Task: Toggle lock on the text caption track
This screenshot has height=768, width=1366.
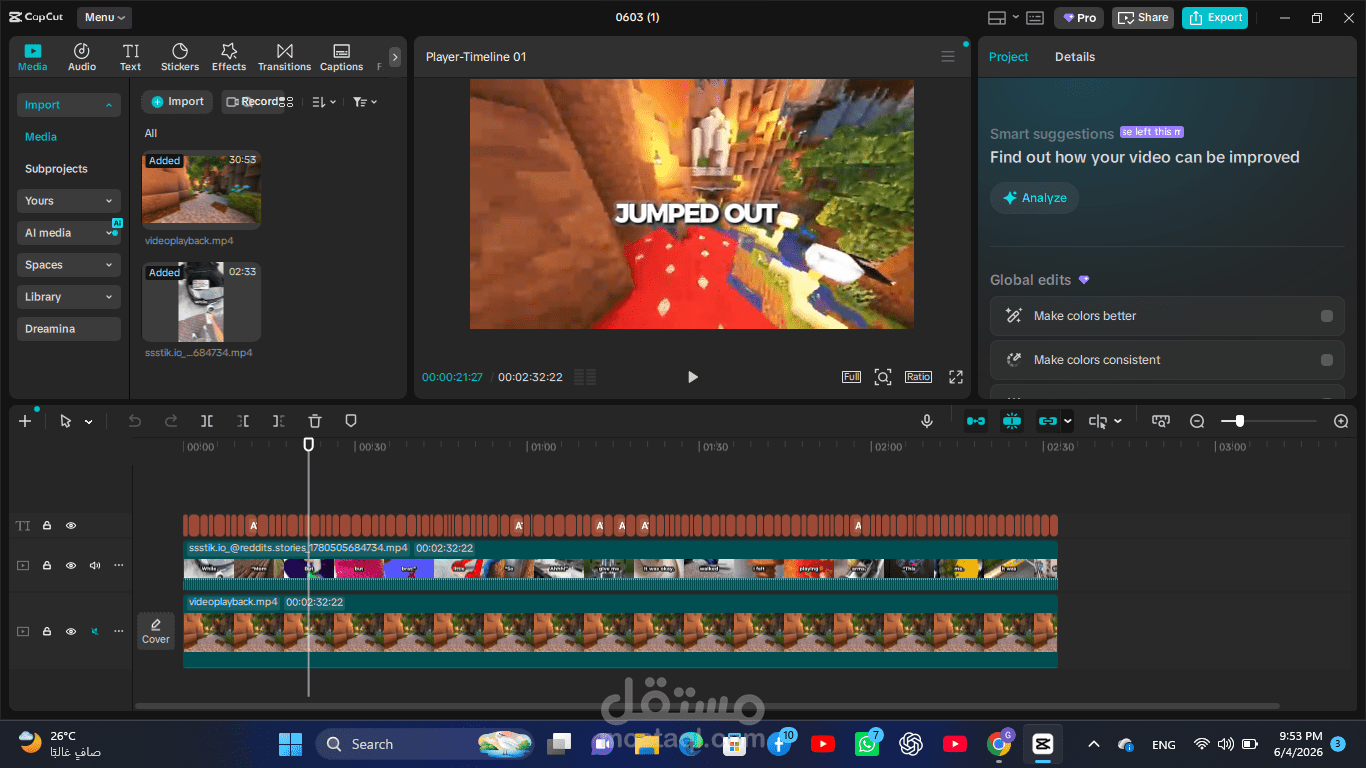Action: [47, 525]
